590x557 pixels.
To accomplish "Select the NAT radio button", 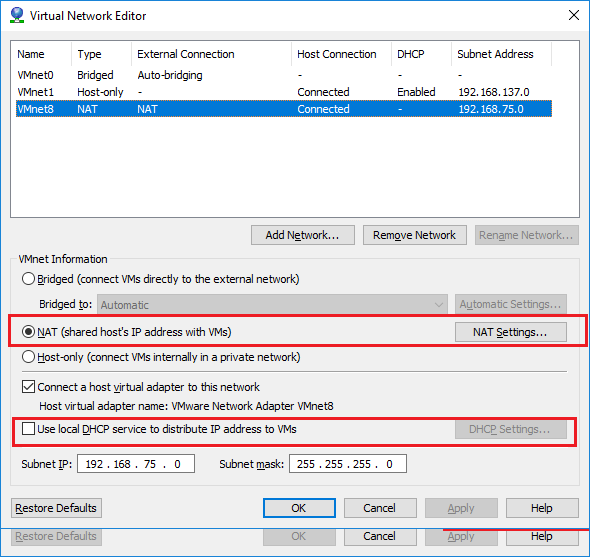I will 29,332.
